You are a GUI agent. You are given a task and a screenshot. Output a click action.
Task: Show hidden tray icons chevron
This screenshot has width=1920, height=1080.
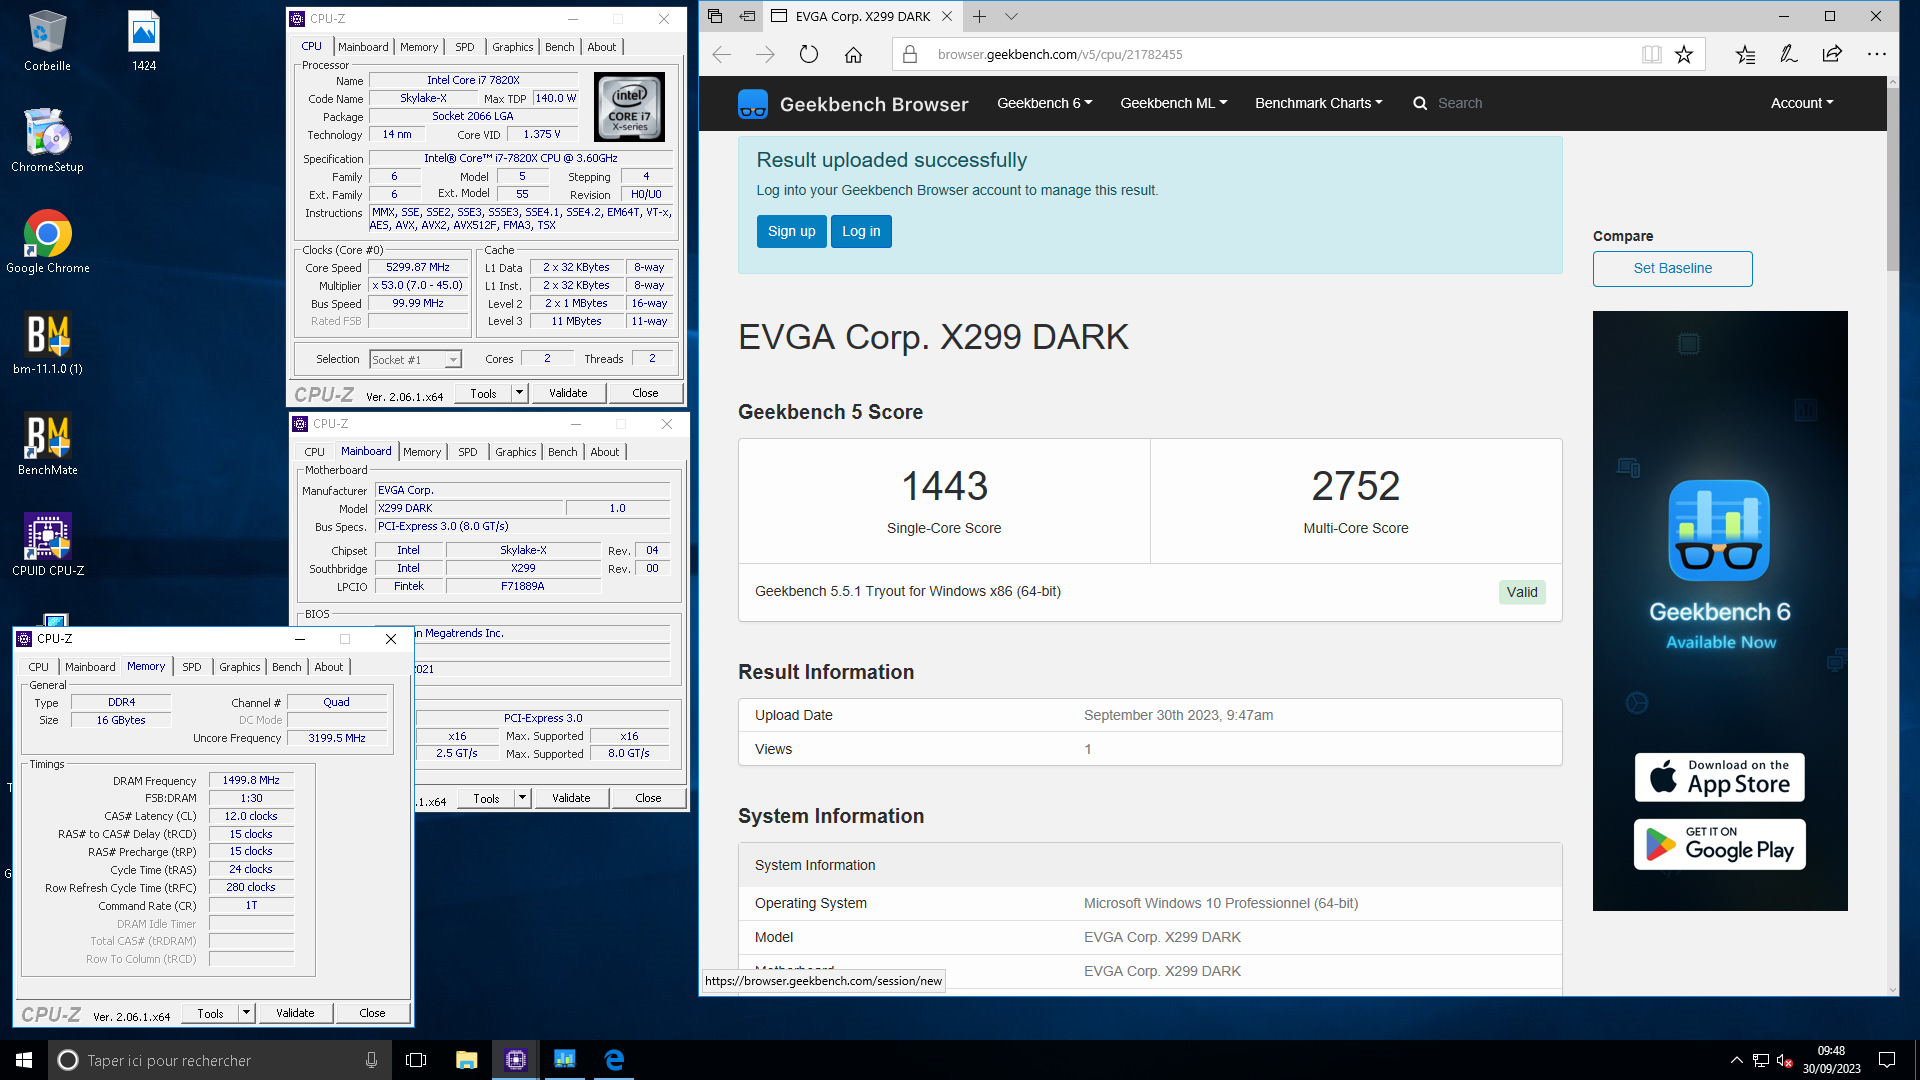1736,1060
